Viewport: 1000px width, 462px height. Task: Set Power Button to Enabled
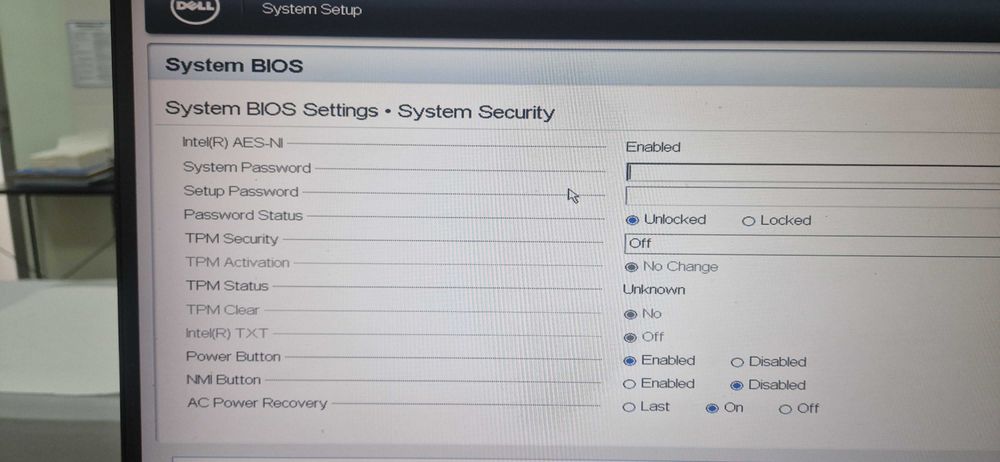(x=630, y=361)
